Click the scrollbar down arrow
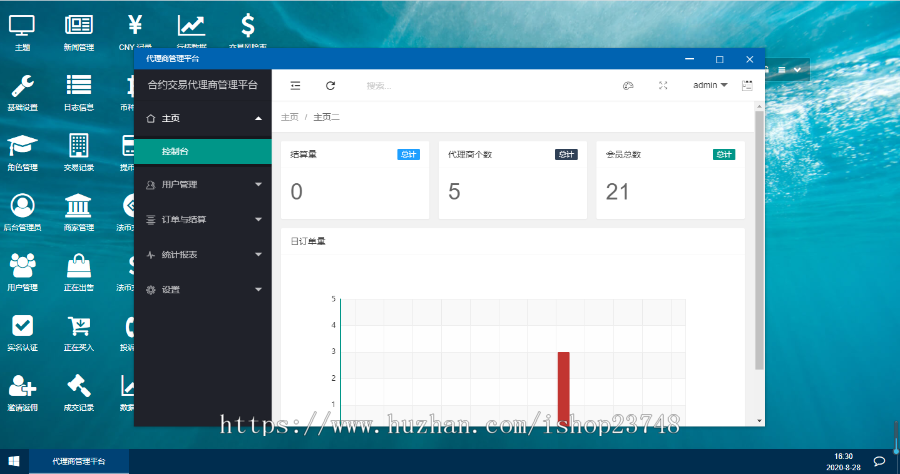This screenshot has width=900, height=474. click(x=759, y=421)
